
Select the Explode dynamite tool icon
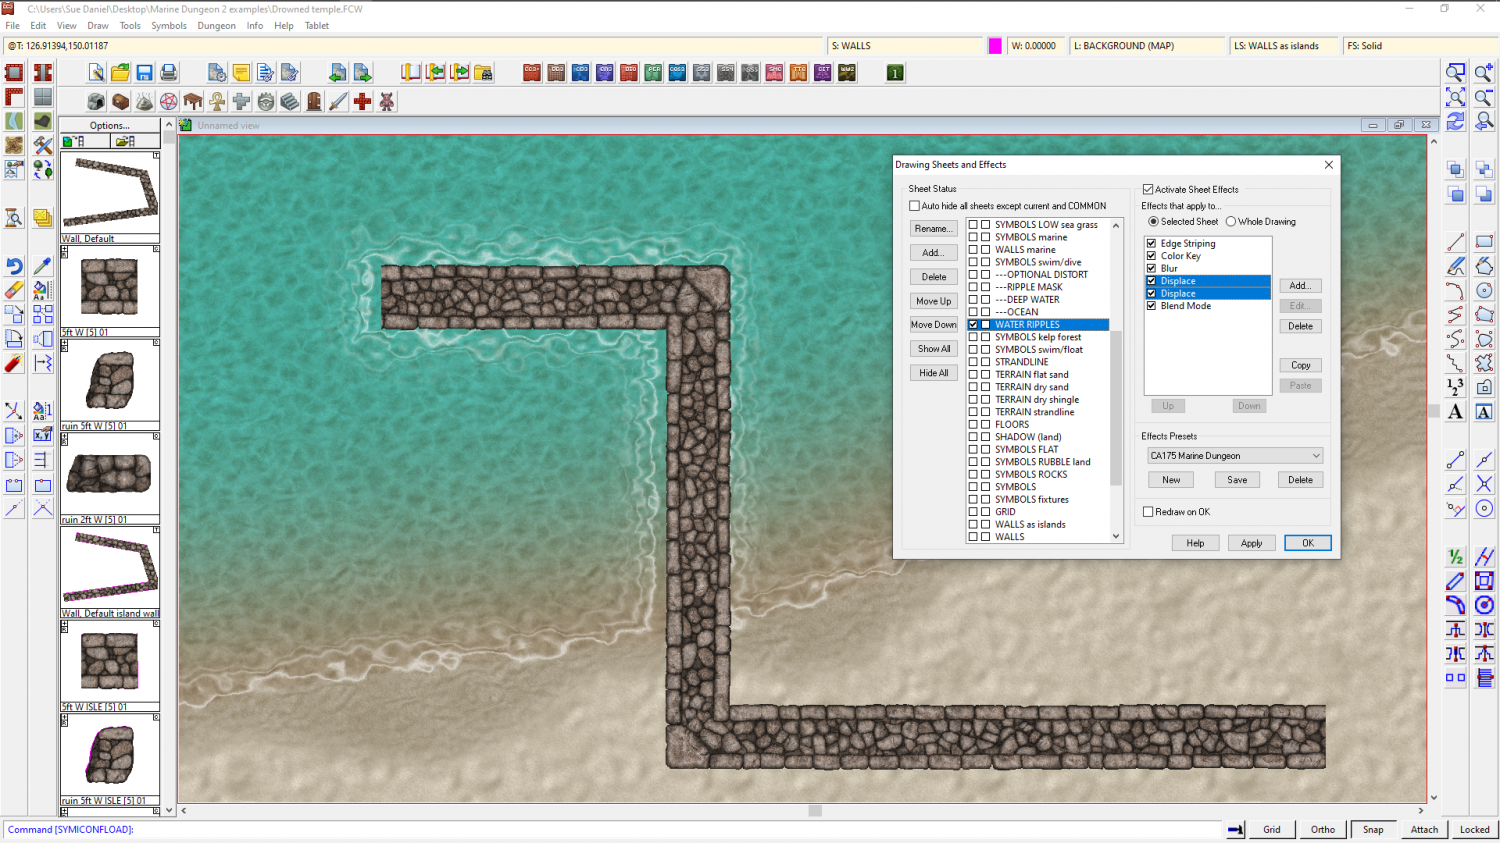click(x=14, y=363)
